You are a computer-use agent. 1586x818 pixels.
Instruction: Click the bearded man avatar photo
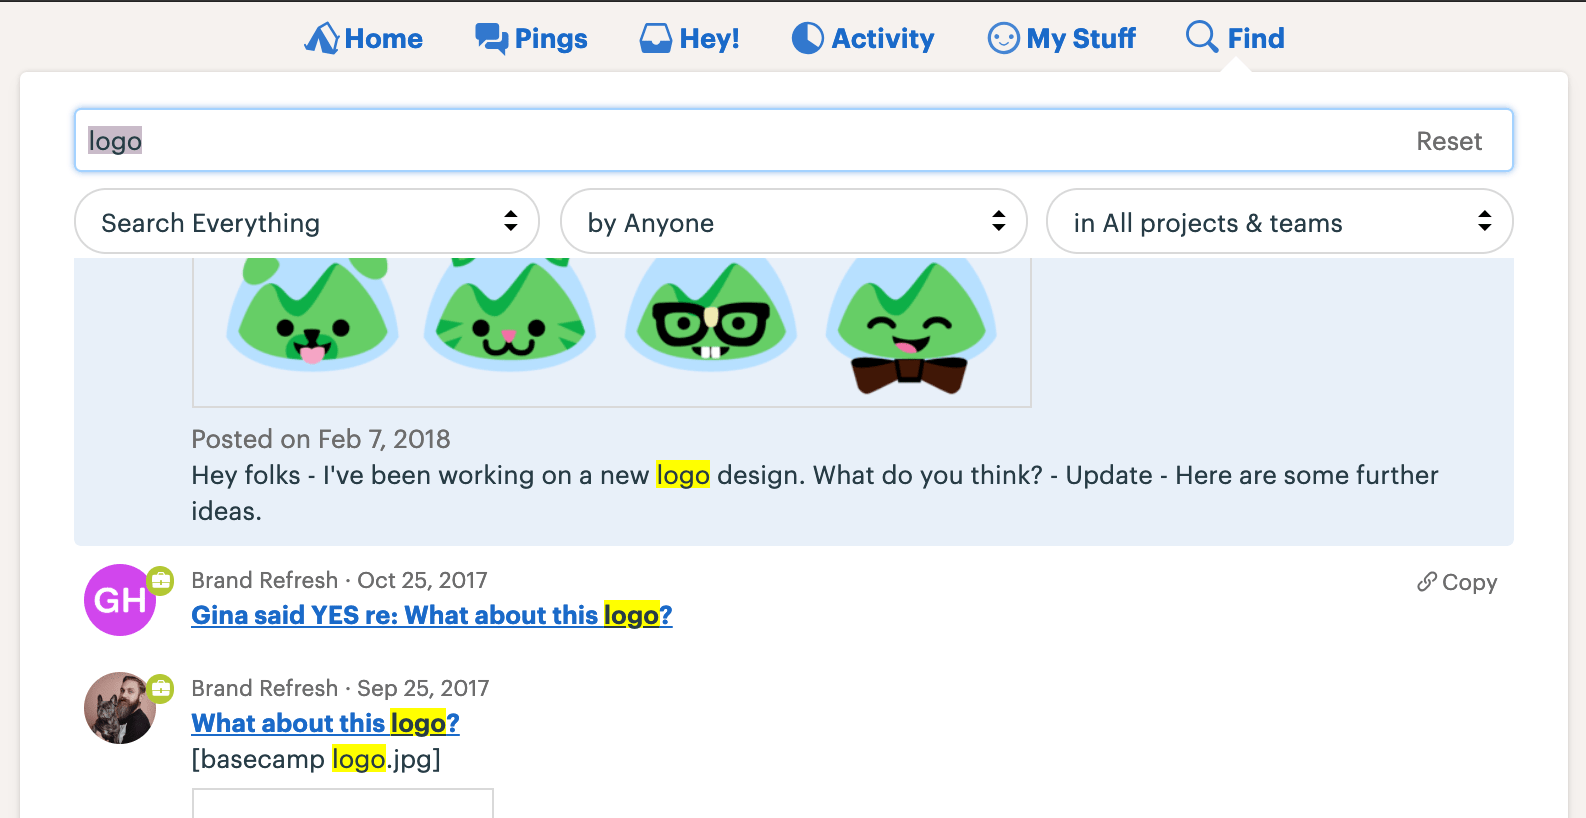[120, 708]
